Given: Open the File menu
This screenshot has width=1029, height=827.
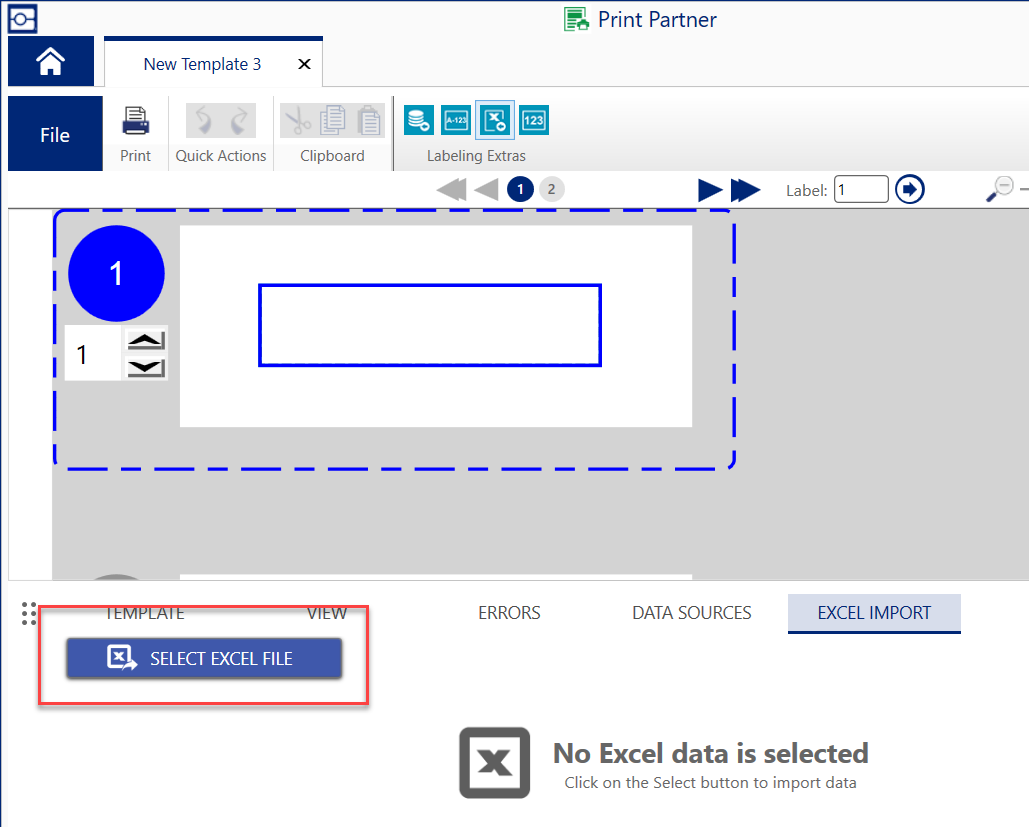Looking at the screenshot, I should point(55,135).
